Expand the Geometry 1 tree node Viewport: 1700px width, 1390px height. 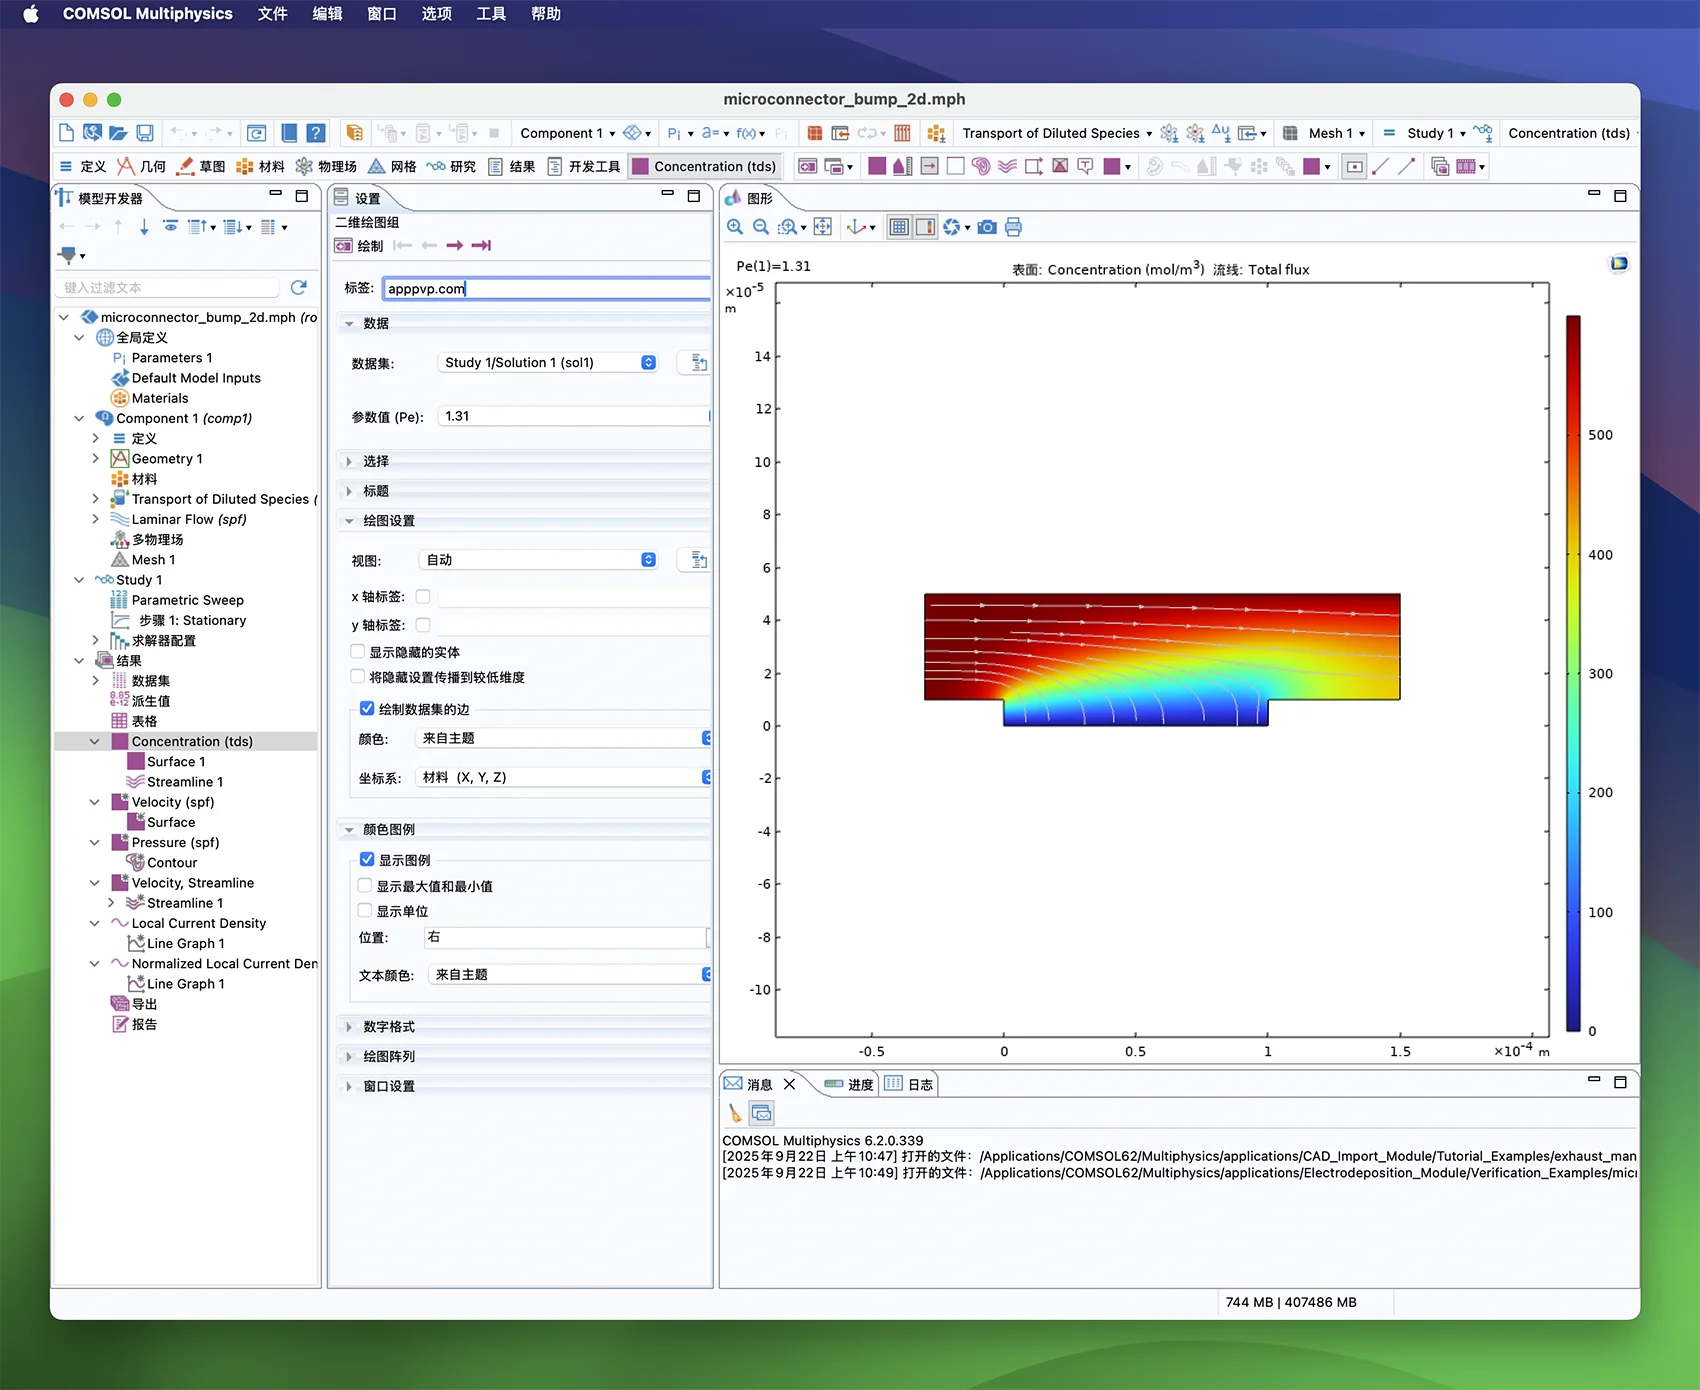tap(96, 459)
